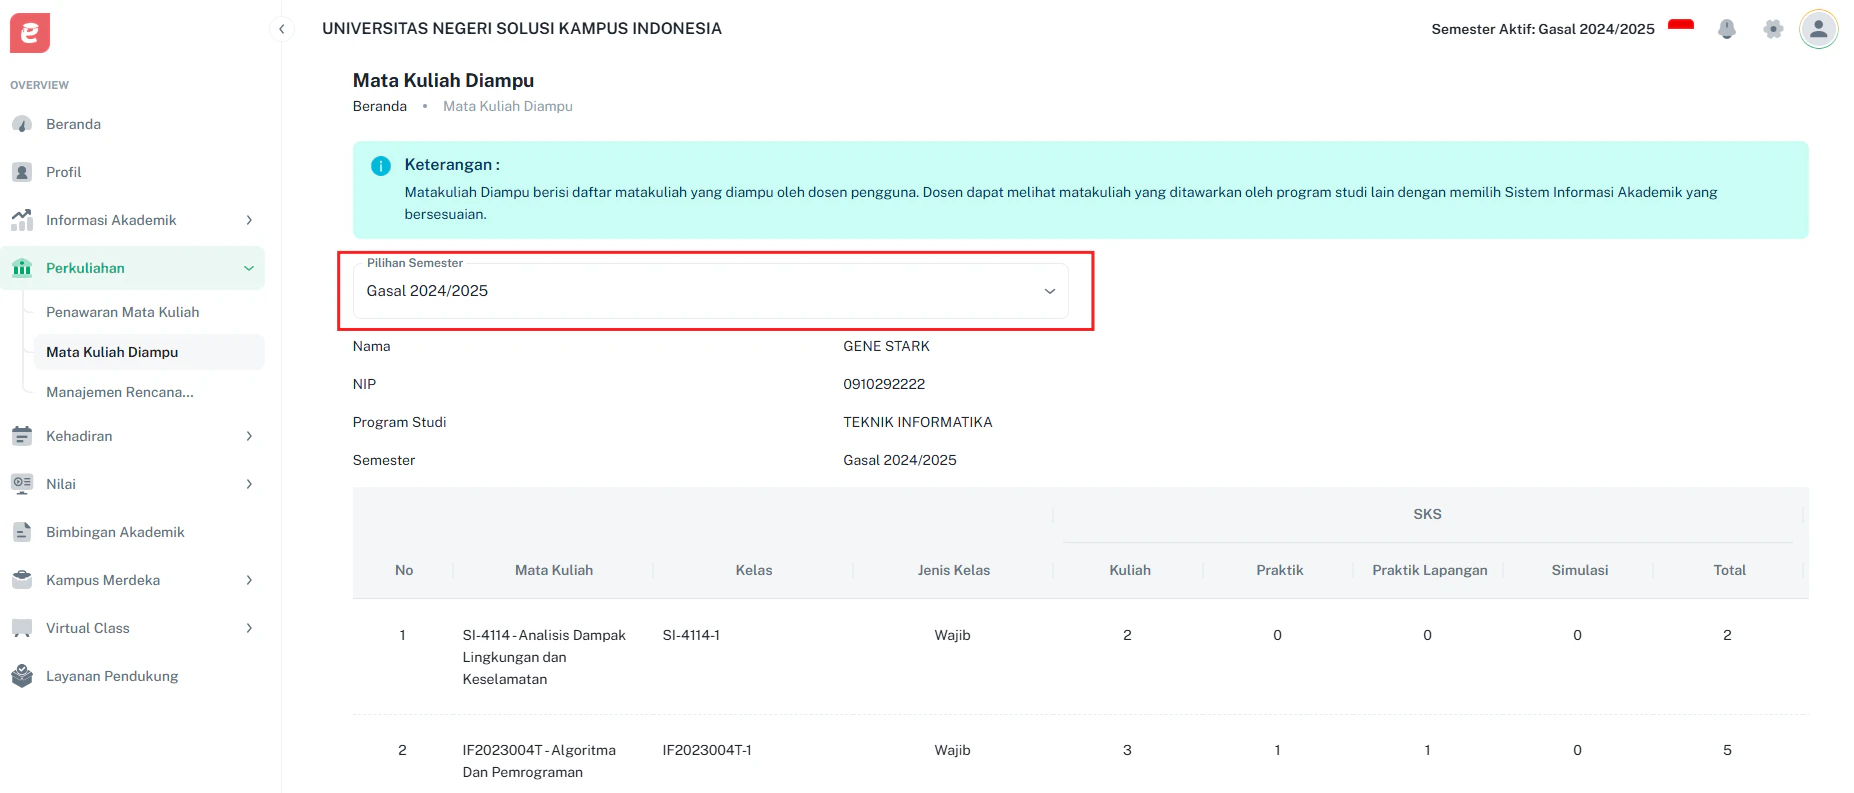Screen dimensions: 1854x793
Task: Click the 'GENE STARK' name value
Action: tap(886, 346)
